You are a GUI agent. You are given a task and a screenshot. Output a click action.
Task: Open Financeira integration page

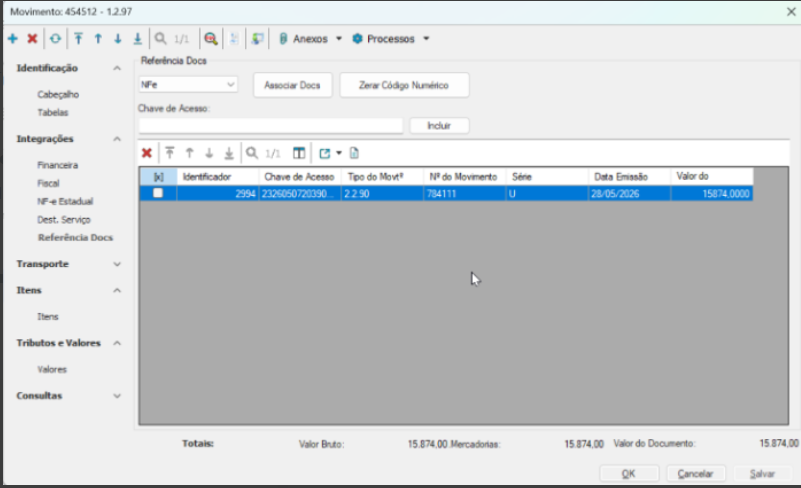pyautogui.click(x=58, y=165)
